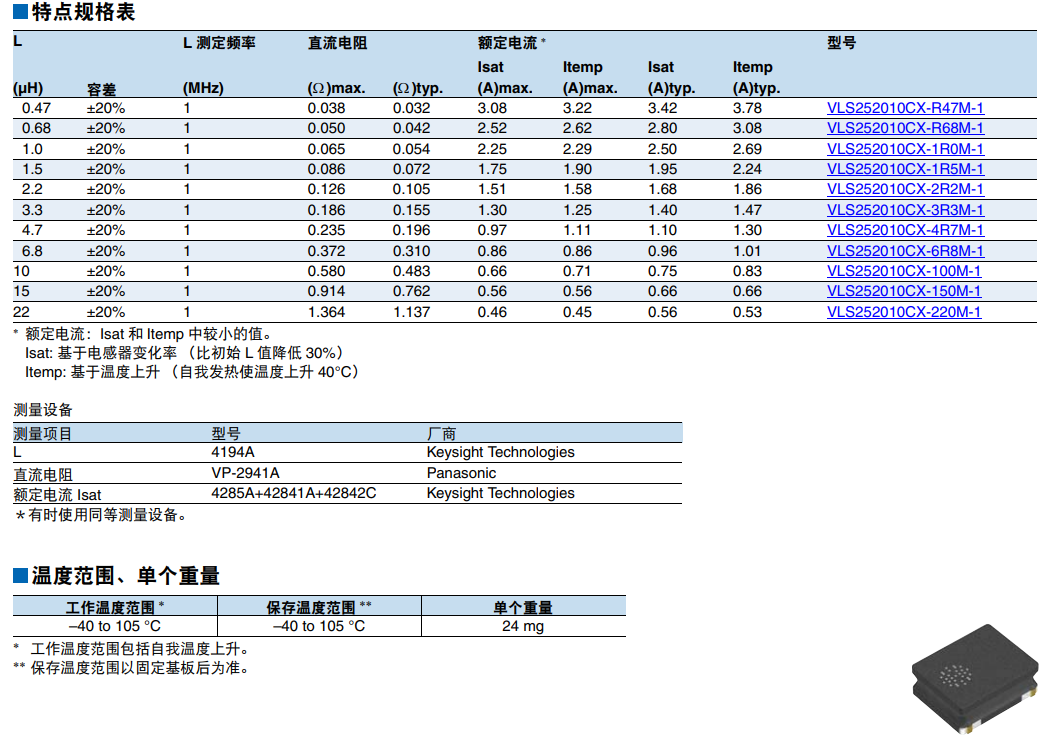
Task: Click the VLS252010CX-220M-1 link
Action: (x=904, y=312)
